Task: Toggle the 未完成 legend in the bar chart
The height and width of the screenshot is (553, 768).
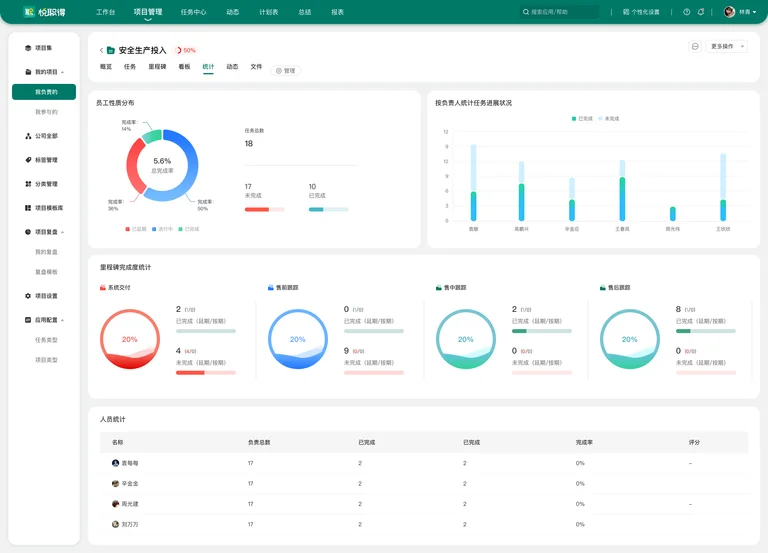Action: [x=608, y=119]
